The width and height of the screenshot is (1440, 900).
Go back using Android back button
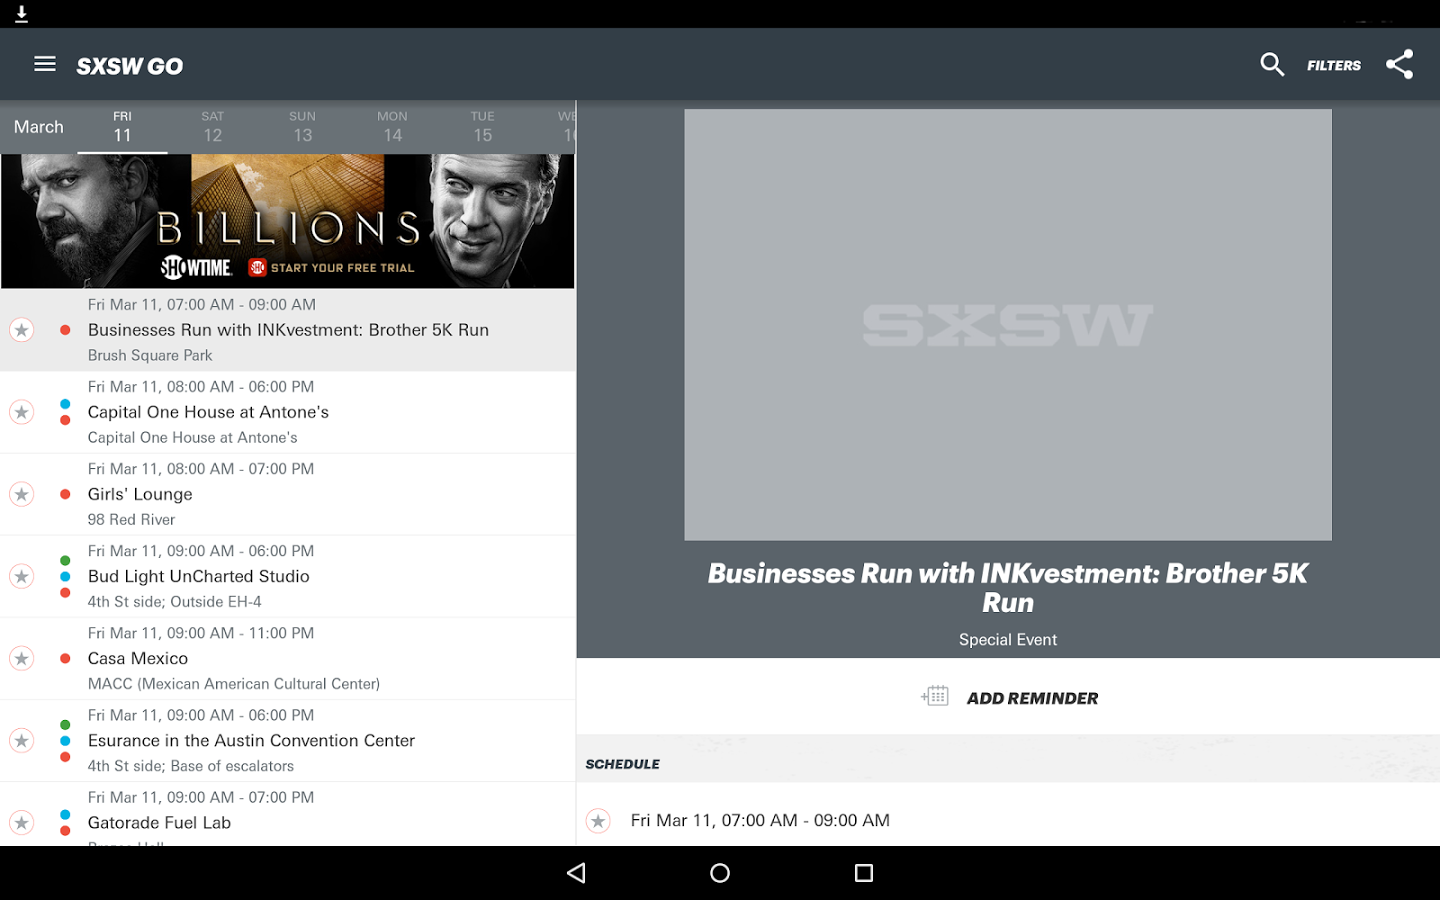coord(576,873)
